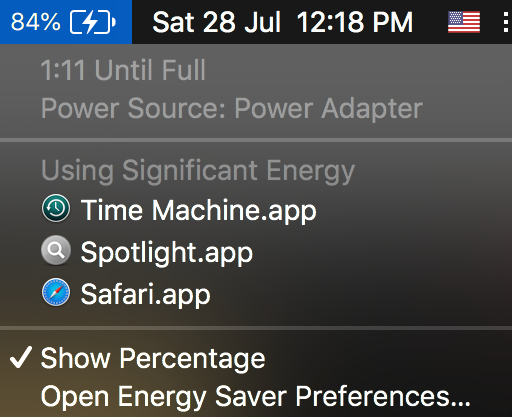
Task: Click the Power Source: Power Adapter line
Action: (x=232, y=108)
